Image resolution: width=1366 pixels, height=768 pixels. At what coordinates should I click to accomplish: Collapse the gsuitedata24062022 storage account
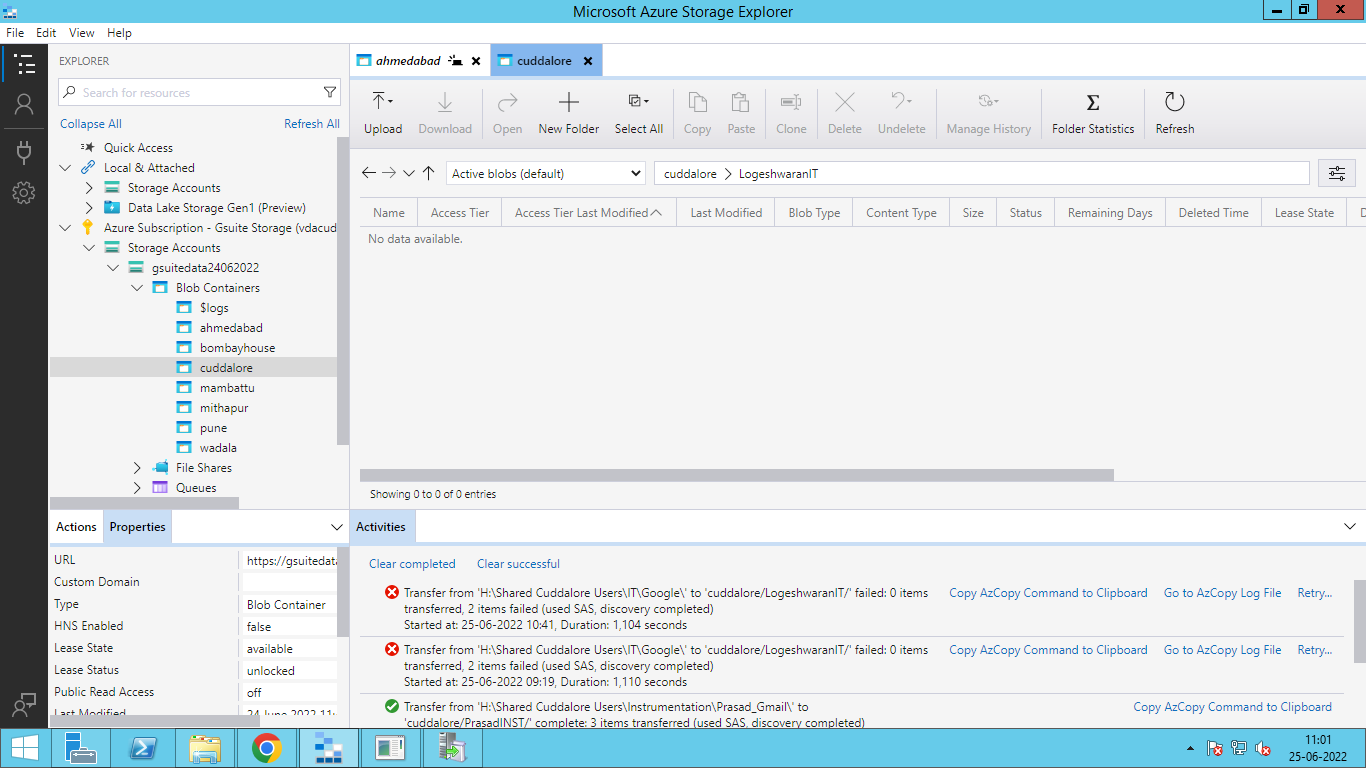click(x=113, y=268)
